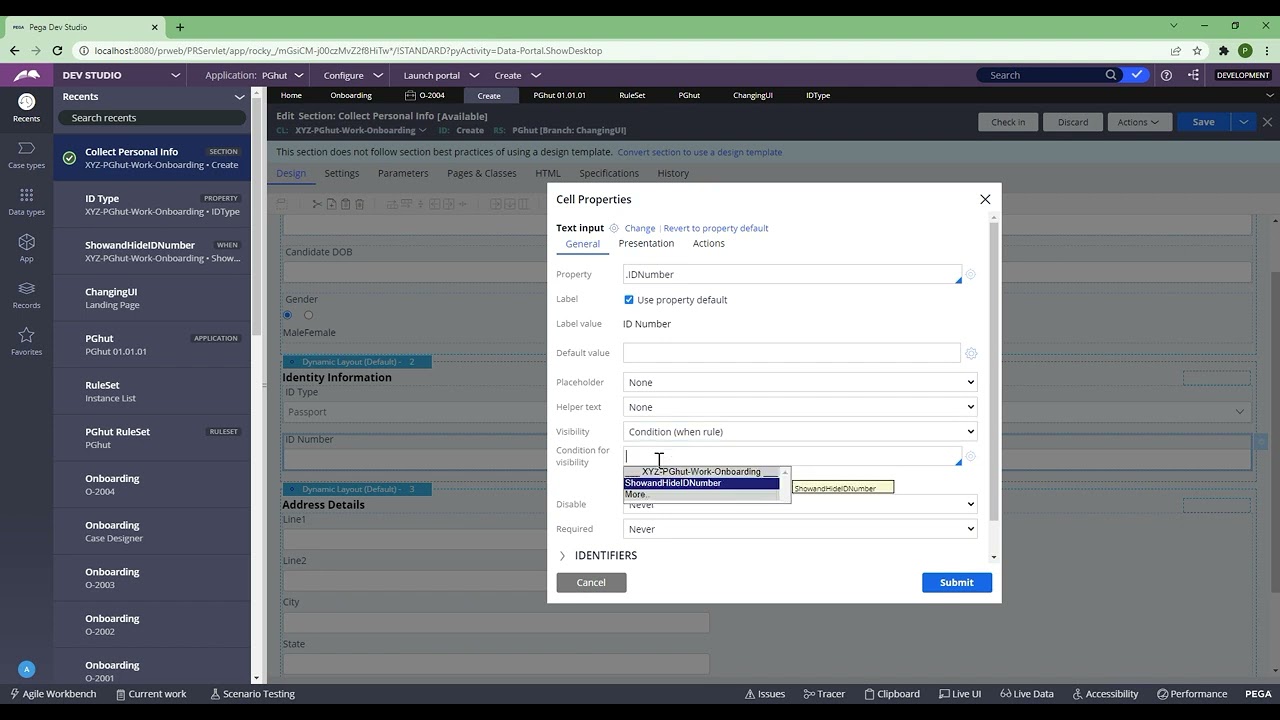Open the browser extensions puzzle icon
This screenshot has width=1280, height=720.
click(x=1223, y=51)
